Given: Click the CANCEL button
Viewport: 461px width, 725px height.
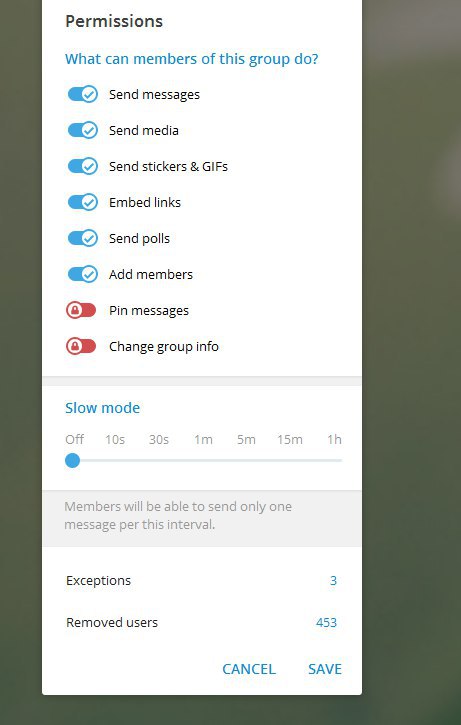Looking at the screenshot, I should pos(249,669).
